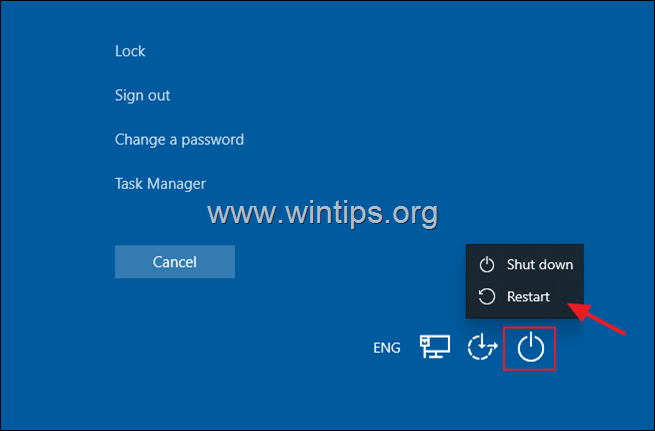Click the Shut down label text
Viewport: 655px width, 431px height.
click(x=540, y=264)
